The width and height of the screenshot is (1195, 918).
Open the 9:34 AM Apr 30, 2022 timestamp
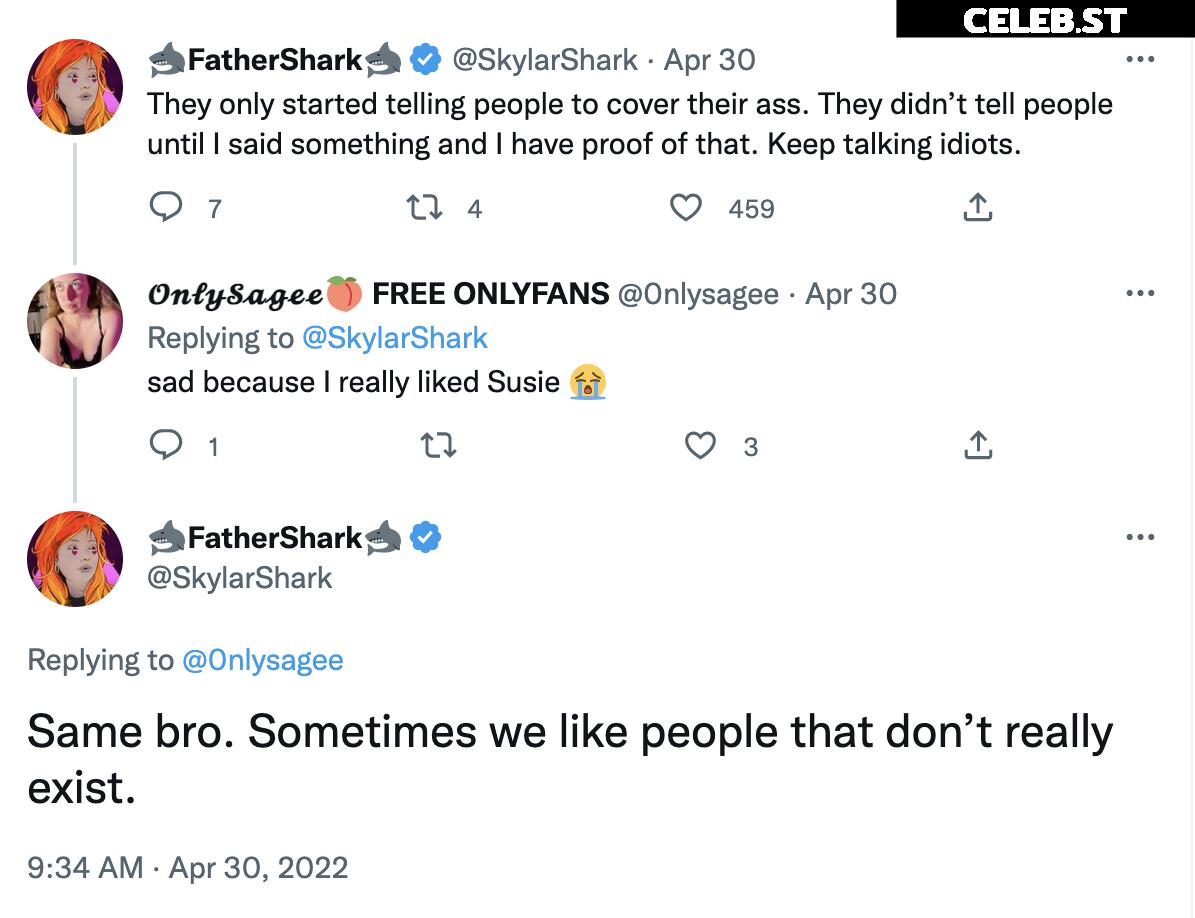tap(188, 867)
